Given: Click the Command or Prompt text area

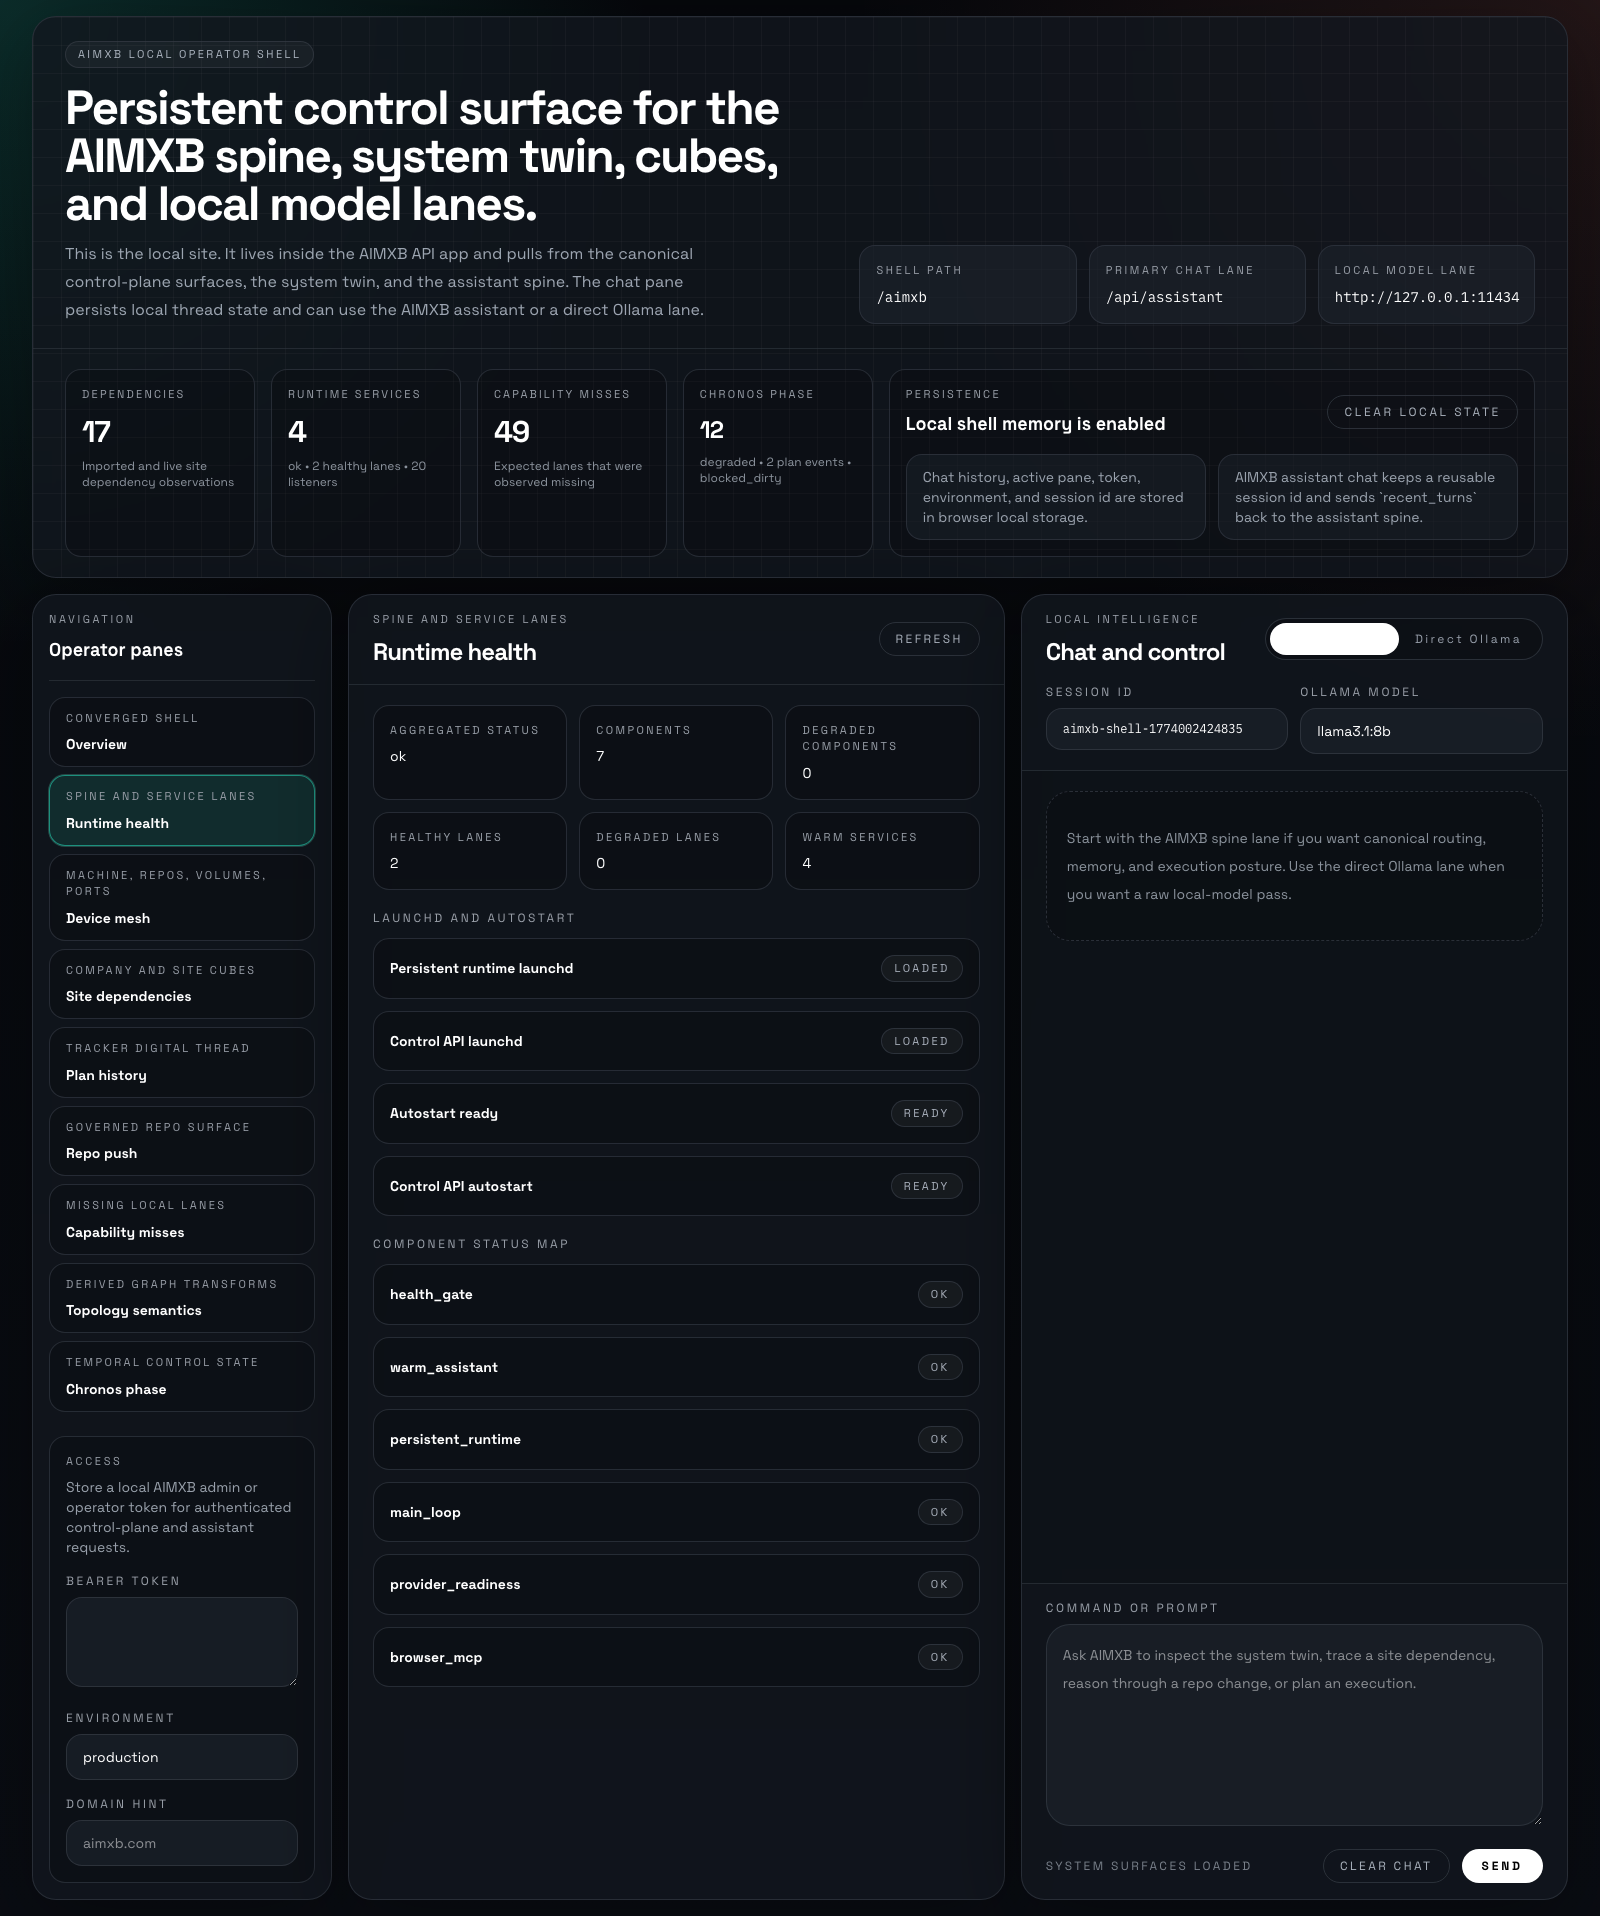Looking at the screenshot, I should 1293,1725.
